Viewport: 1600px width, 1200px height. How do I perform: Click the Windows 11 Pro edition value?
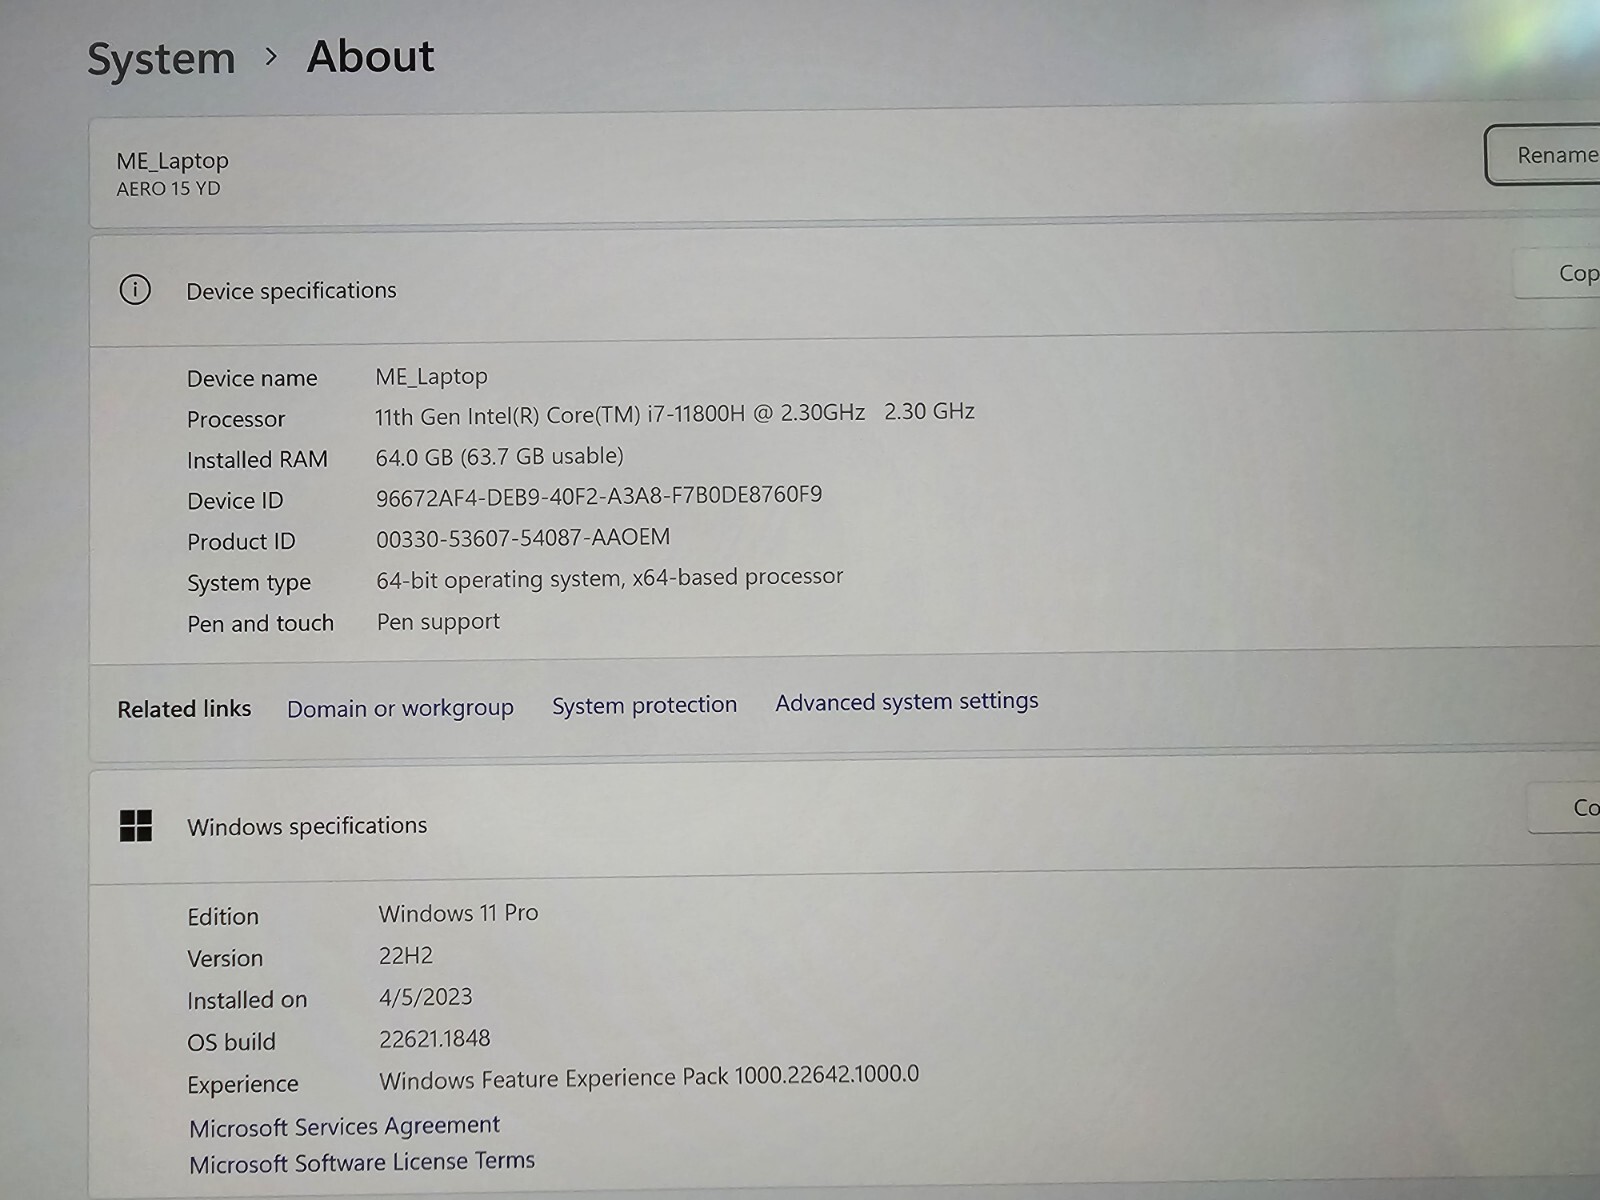pyautogui.click(x=458, y=913)
